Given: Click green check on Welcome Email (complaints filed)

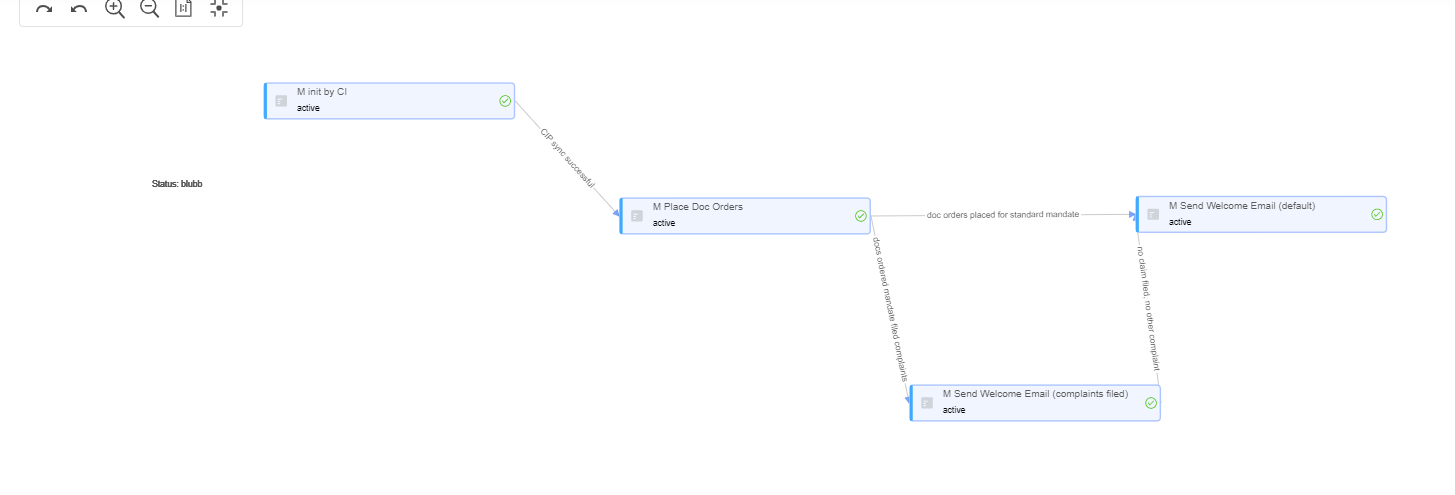Looking at the screenshot, I should click(x=1151, y=403).
